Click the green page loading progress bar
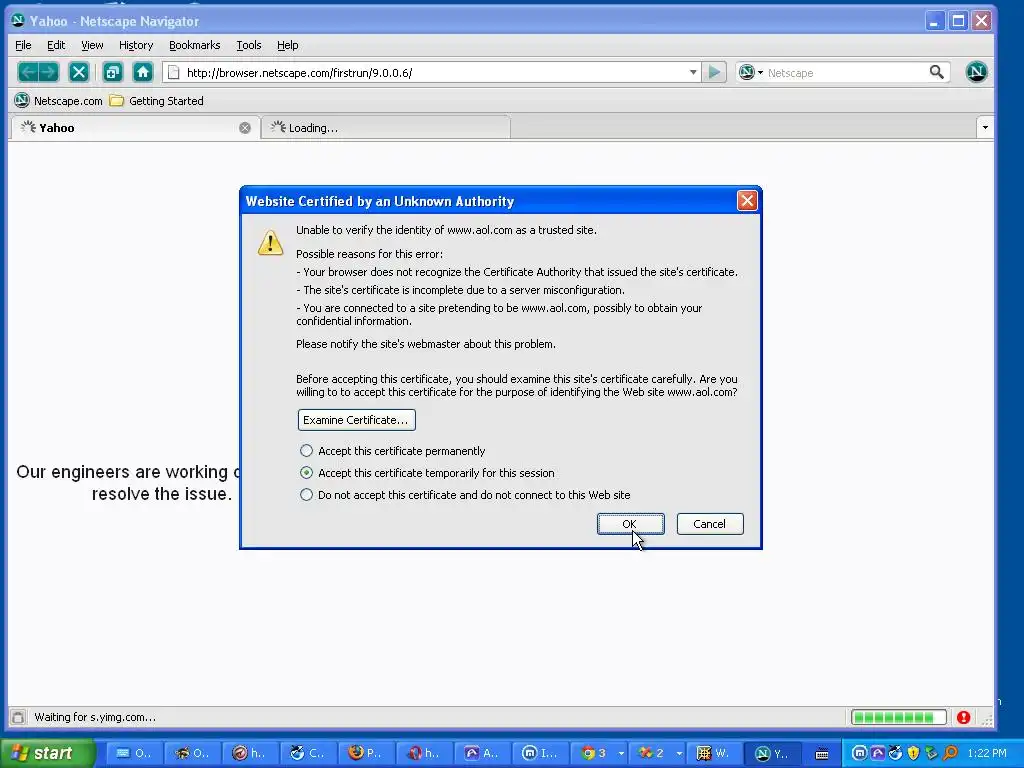The height and width of the screenshot is (768, 1024). (x=899, y=718)
